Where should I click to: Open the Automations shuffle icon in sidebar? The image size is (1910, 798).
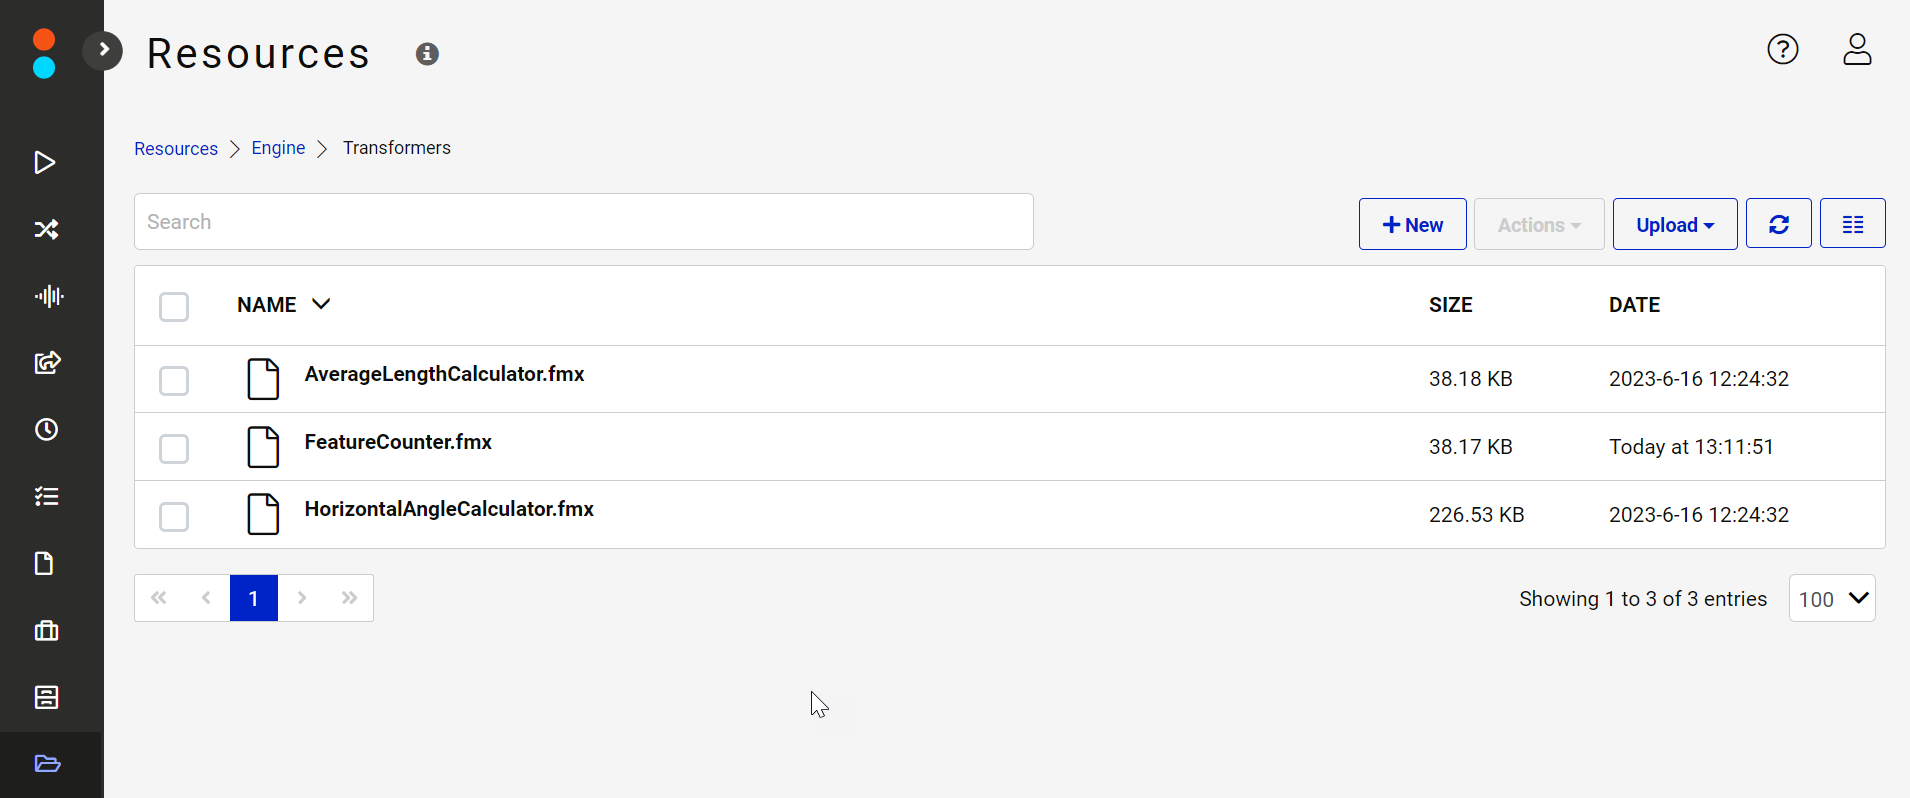click(x=46, y=229)
